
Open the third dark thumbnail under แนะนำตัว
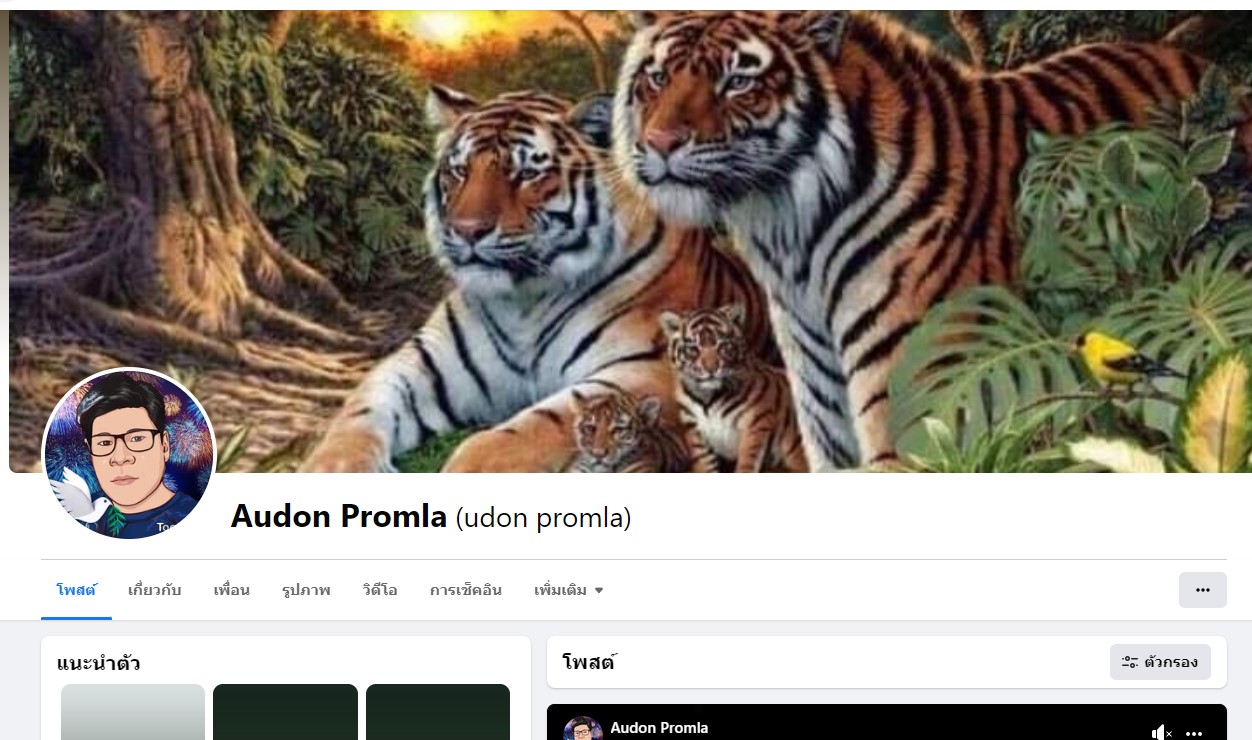click(438, 712)
